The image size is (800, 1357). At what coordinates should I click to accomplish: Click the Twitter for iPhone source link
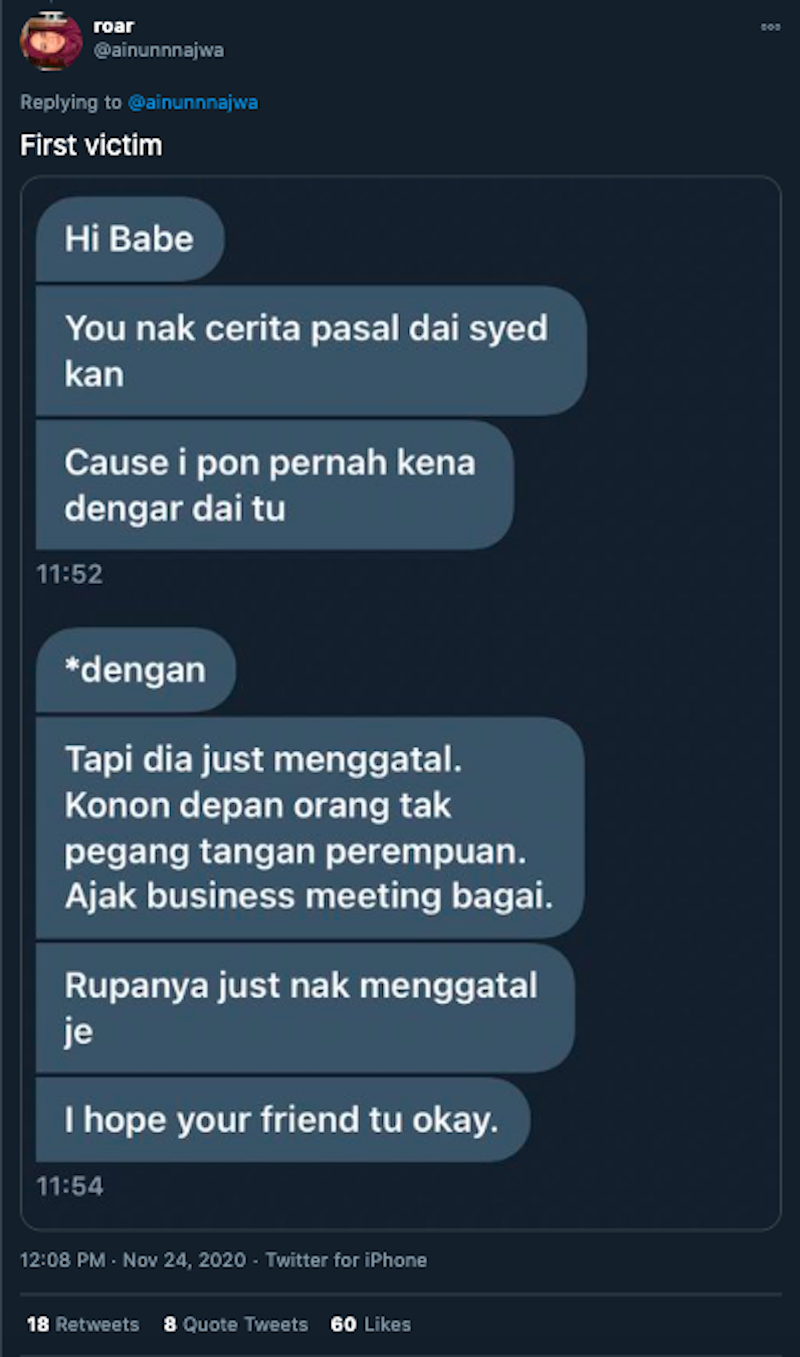346,1260
